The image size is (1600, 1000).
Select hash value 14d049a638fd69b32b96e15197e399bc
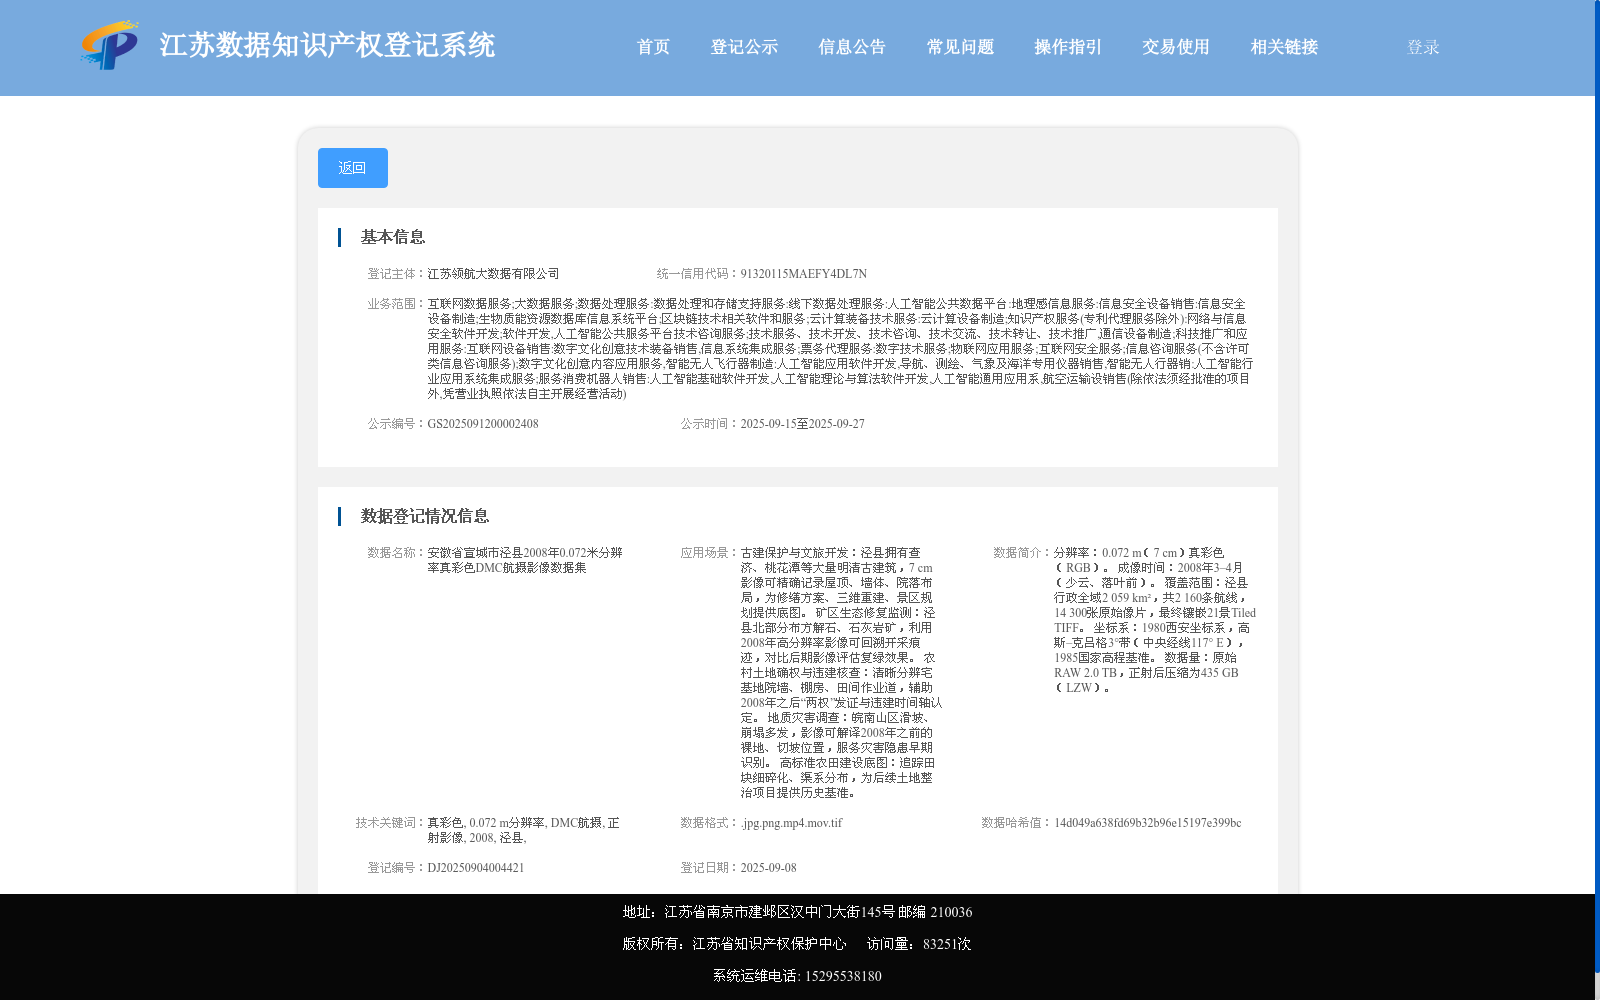pyautogui.click(x=1147, y=823)
